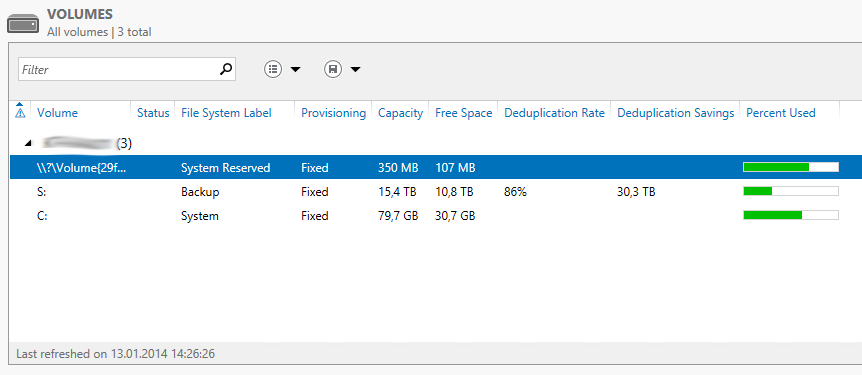This screenshot has height=375, width=862.
Task: Sort by Free Space column header
Action: (x=463, y=113)
